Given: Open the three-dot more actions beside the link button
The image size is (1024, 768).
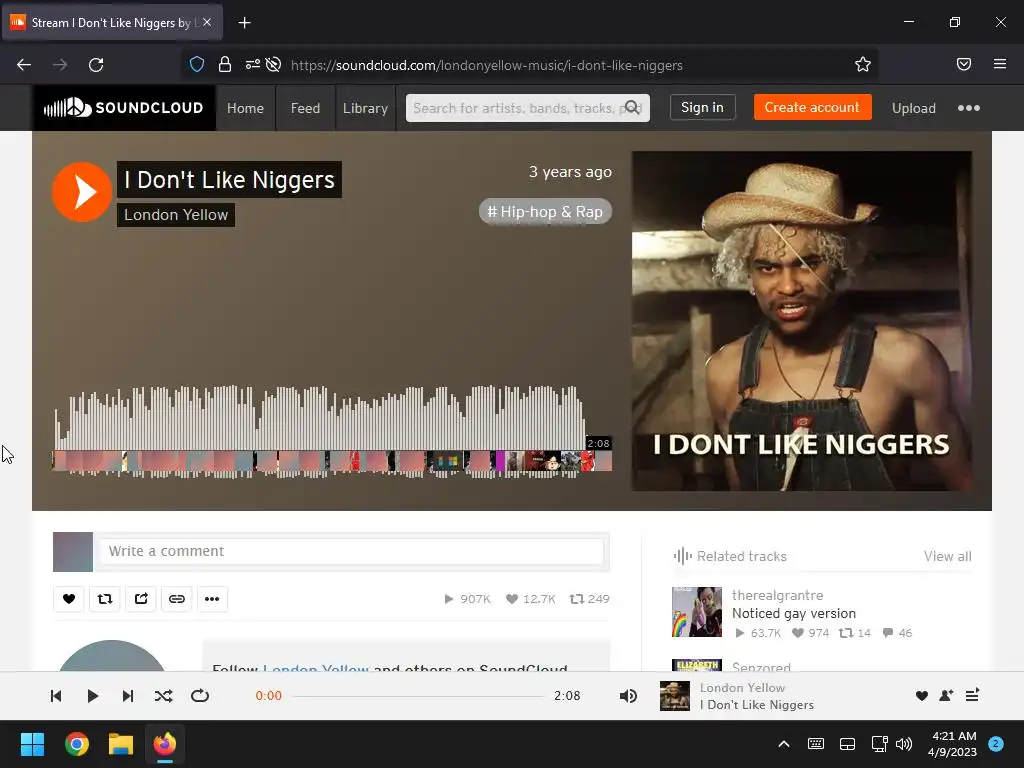Looking at the screenshot, I should [212, 599].
